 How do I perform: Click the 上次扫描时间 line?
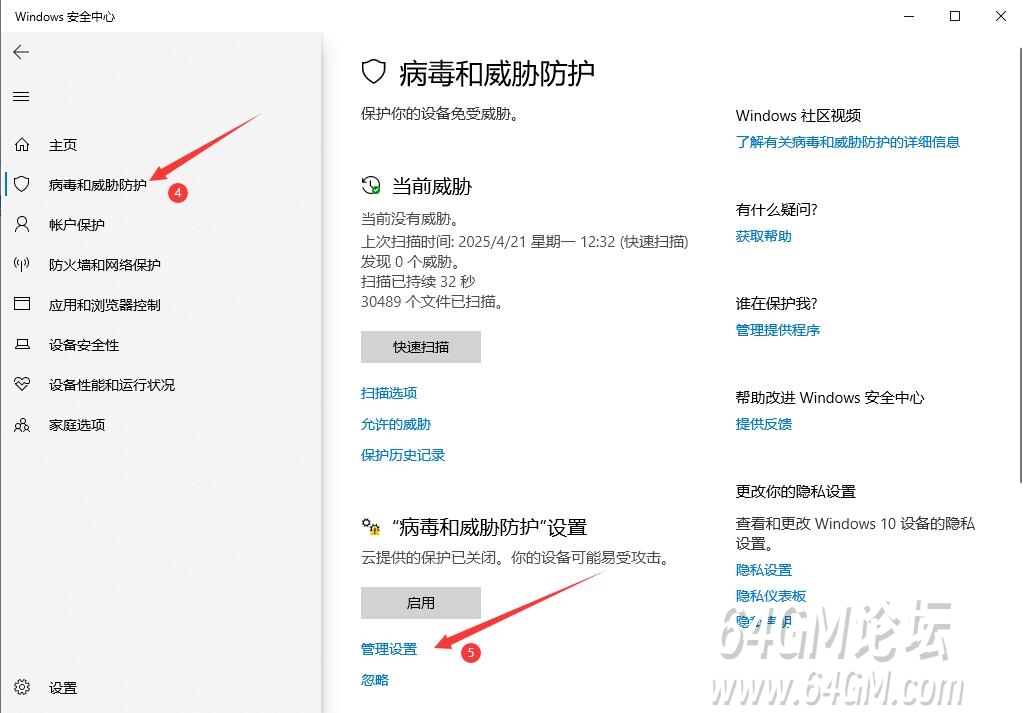click(x=525, y=241)
